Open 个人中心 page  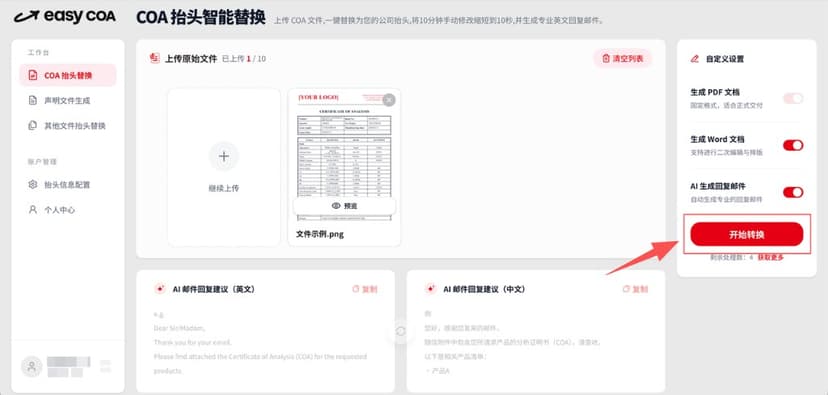pos(68,210)
